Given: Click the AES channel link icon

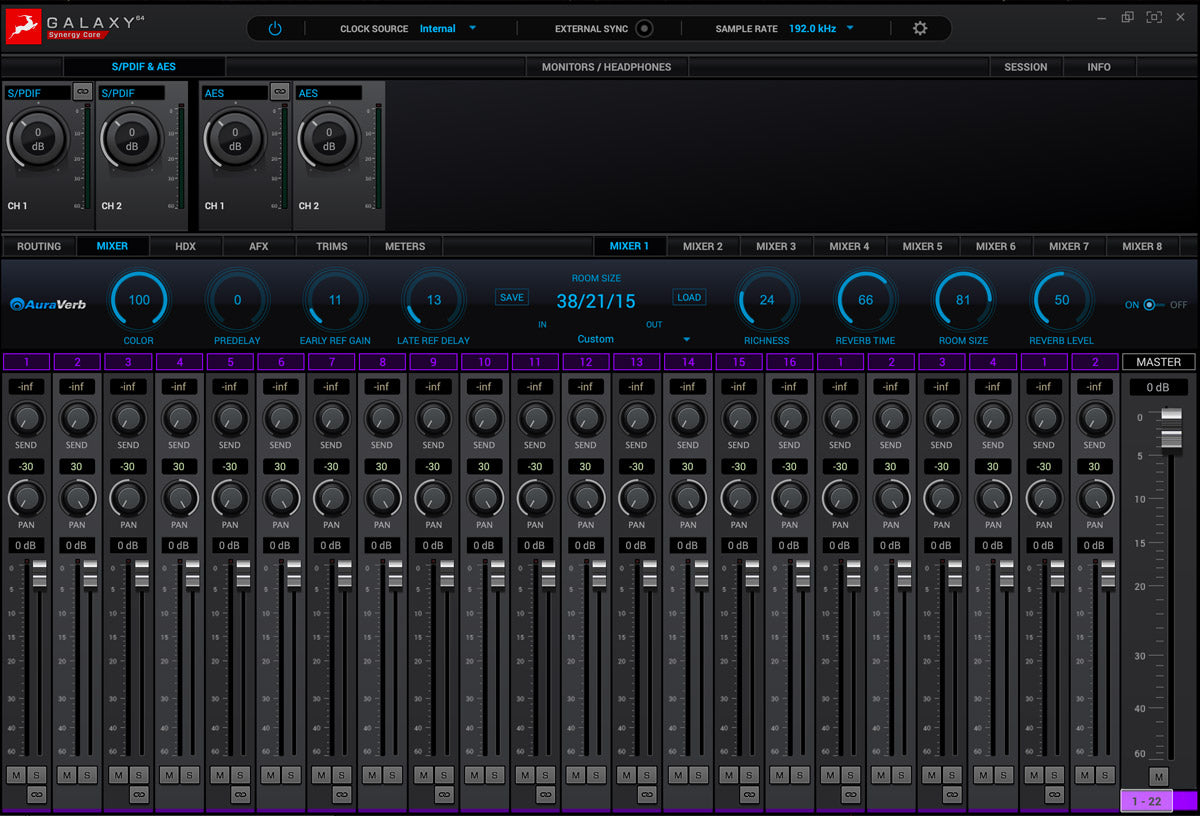Looking at the screenshot, I should click(279, 91).
